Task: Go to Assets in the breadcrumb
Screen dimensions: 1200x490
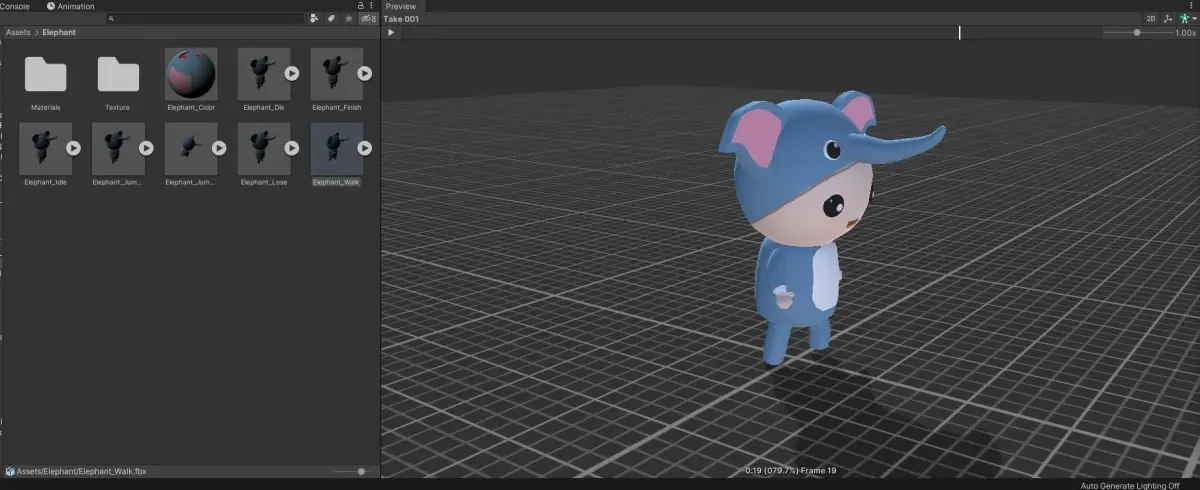Action: [x=18, y=33]
